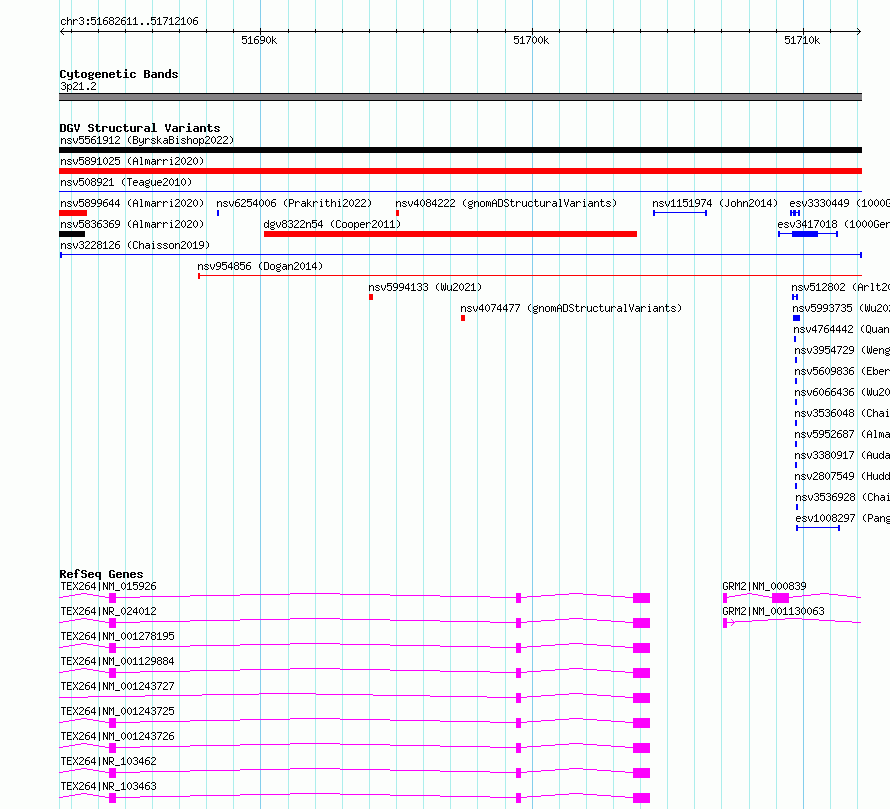
Task: Click the 51700k ruler tick label
Action: pyautogui.click(x=531, y=40)
